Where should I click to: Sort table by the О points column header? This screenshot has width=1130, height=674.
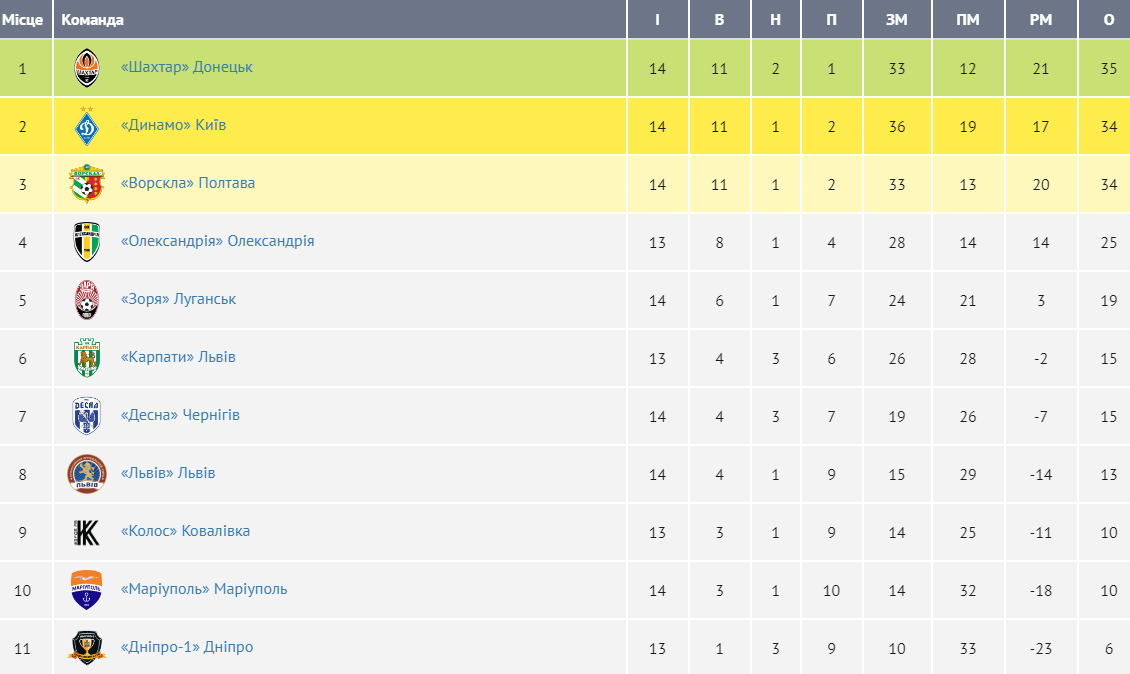[x=1109, y=20]
